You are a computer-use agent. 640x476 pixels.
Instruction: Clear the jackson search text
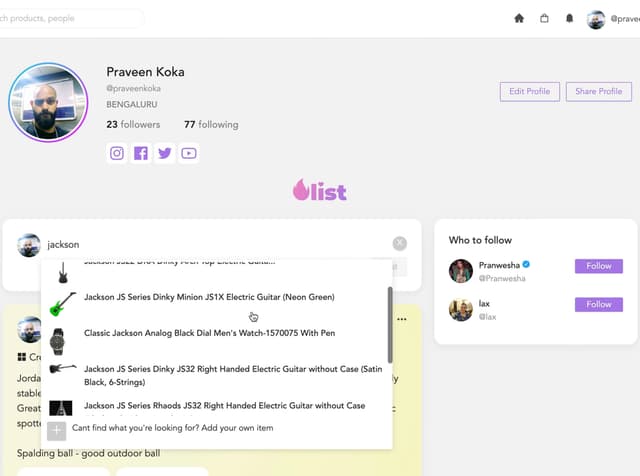tap(400, 243)
